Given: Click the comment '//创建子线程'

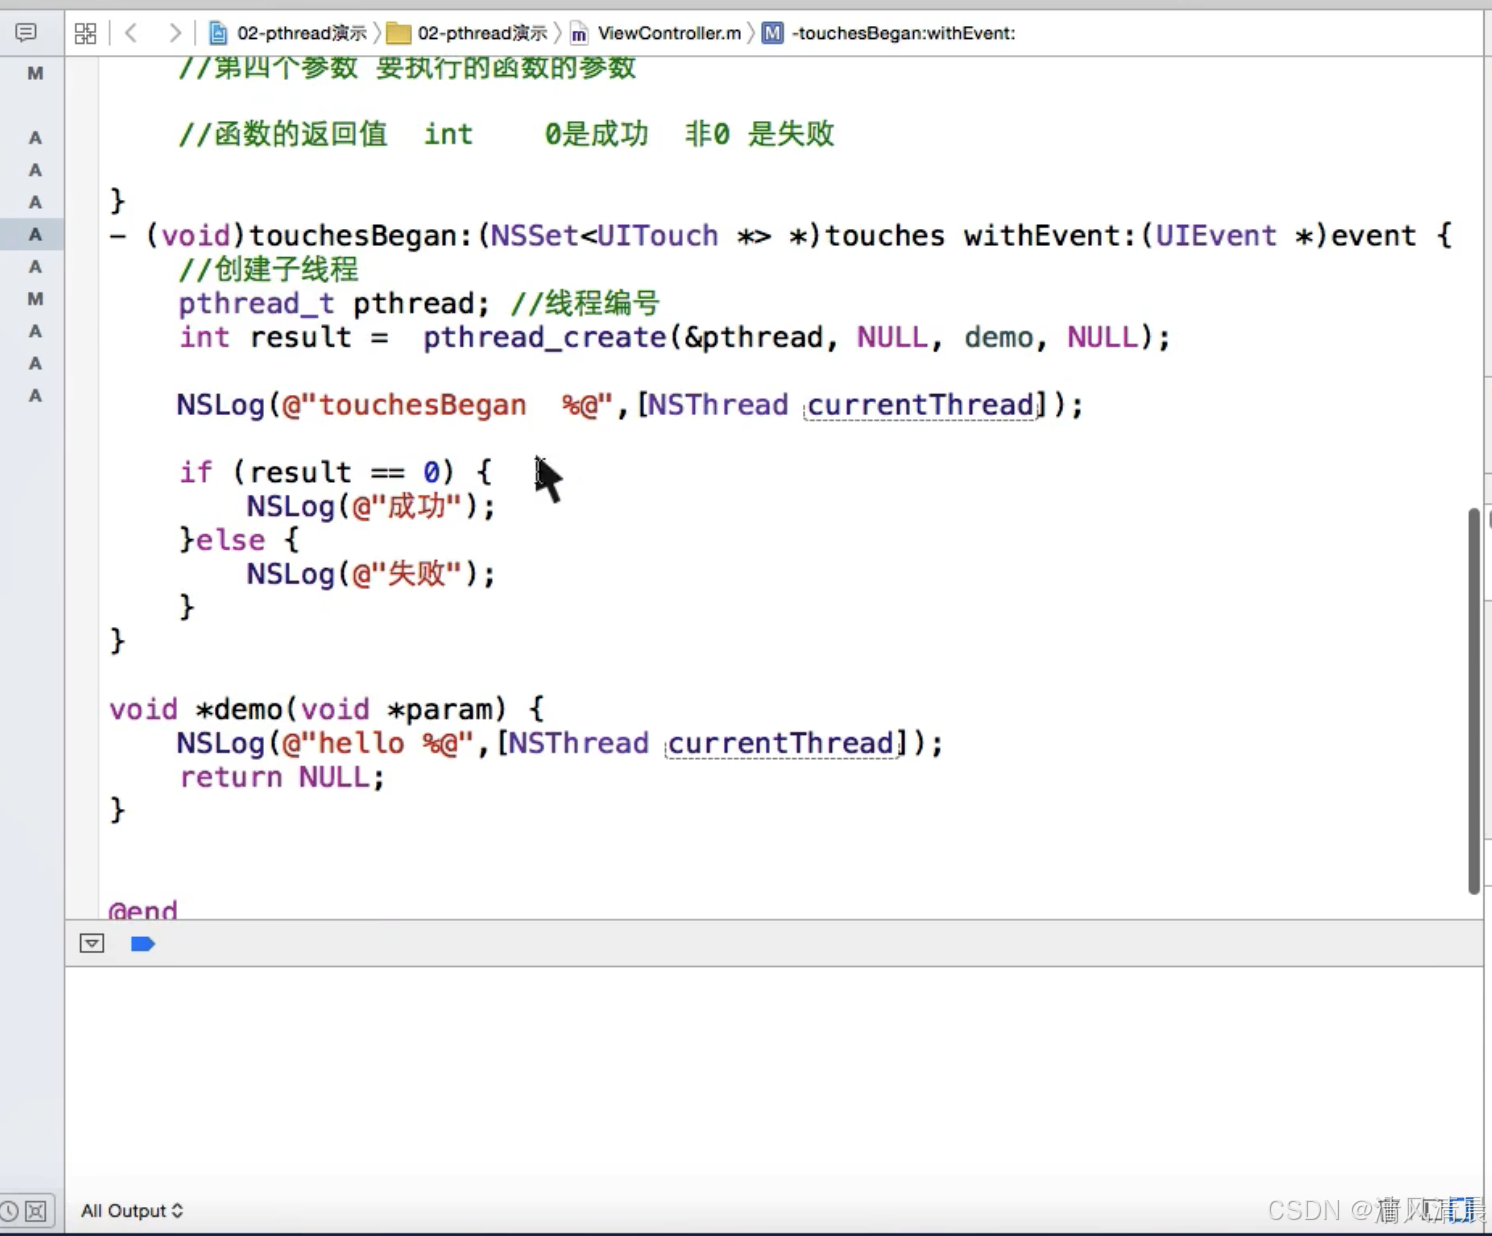Looking at the screenshot, I should (x=268, y=269).
